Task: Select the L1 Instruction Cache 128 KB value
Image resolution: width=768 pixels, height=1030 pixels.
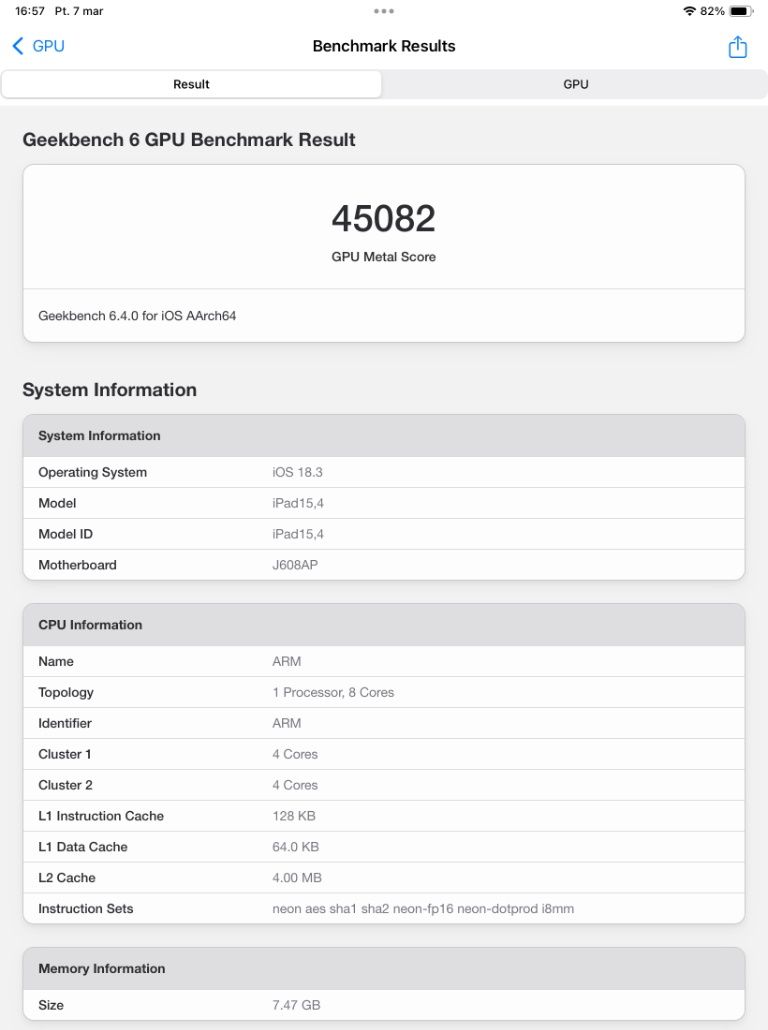Action: [x=294, y=816]
